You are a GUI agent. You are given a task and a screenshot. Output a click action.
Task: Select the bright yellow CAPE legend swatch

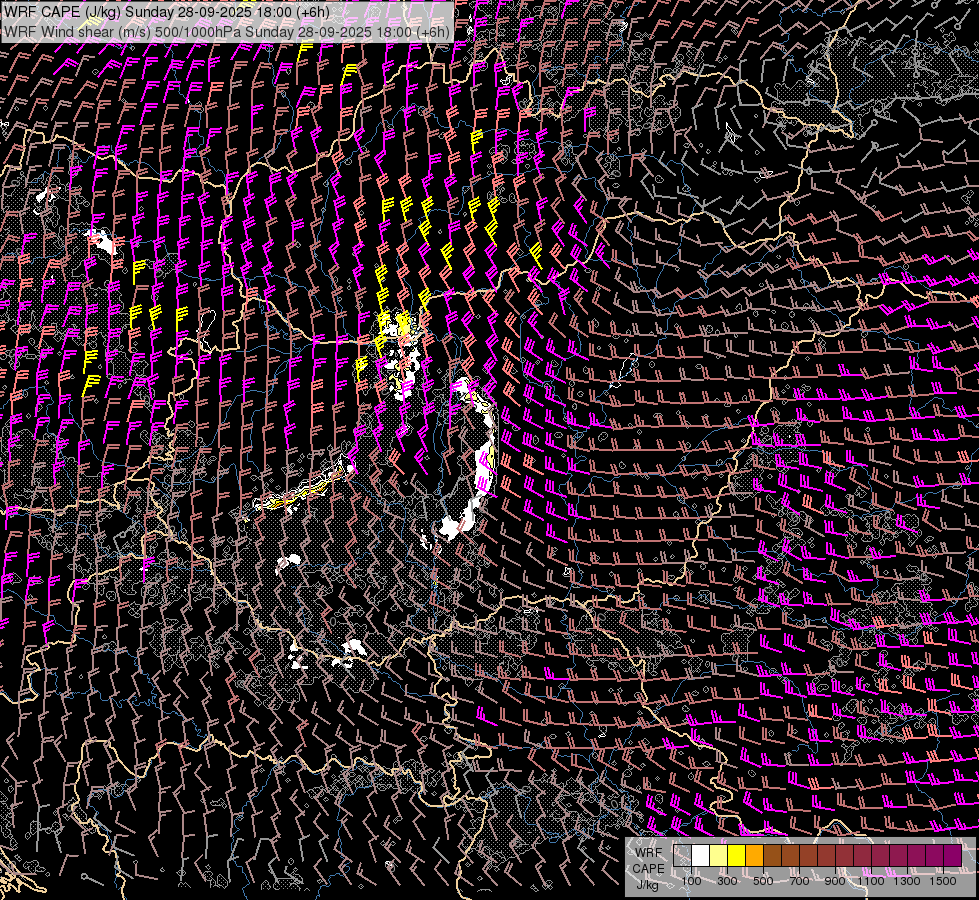pyautogui.click(x=737, y=855)
